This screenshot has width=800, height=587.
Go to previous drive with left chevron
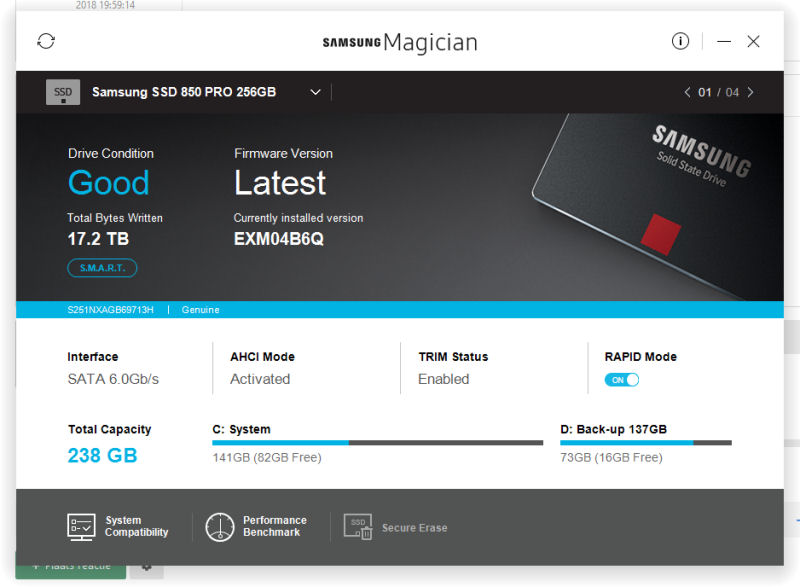(x=687, y=92)
